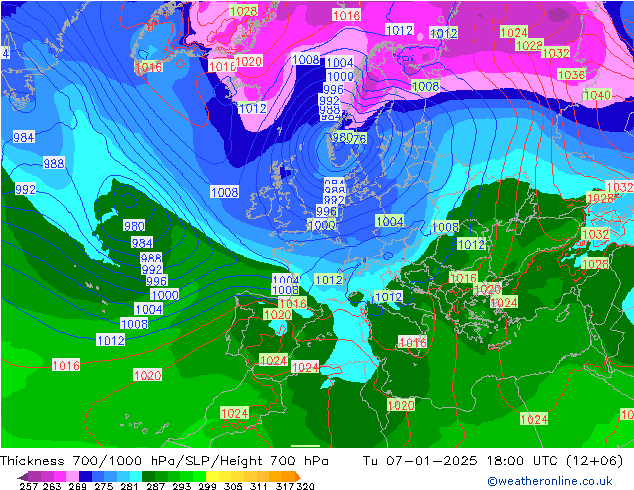Click the weatheronline.co.uk copyright link

(x=550, y=481)
